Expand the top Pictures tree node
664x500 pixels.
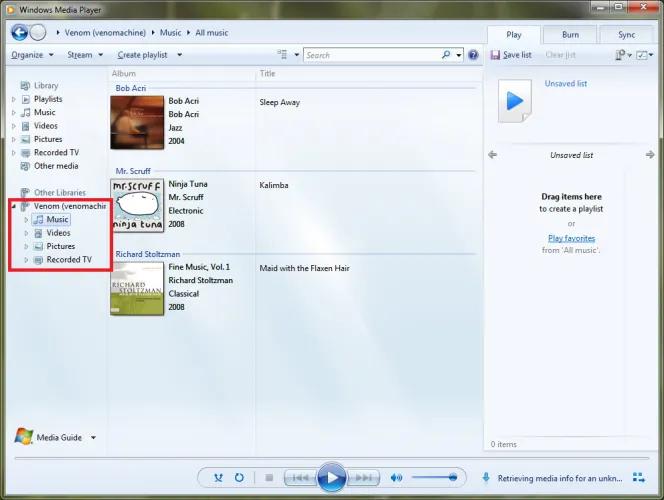(14, 139)
